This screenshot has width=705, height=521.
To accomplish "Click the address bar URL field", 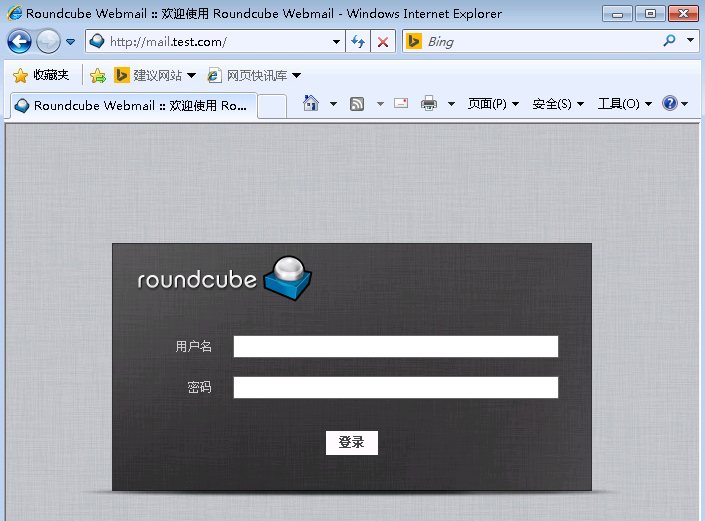I will coord(215,42).
